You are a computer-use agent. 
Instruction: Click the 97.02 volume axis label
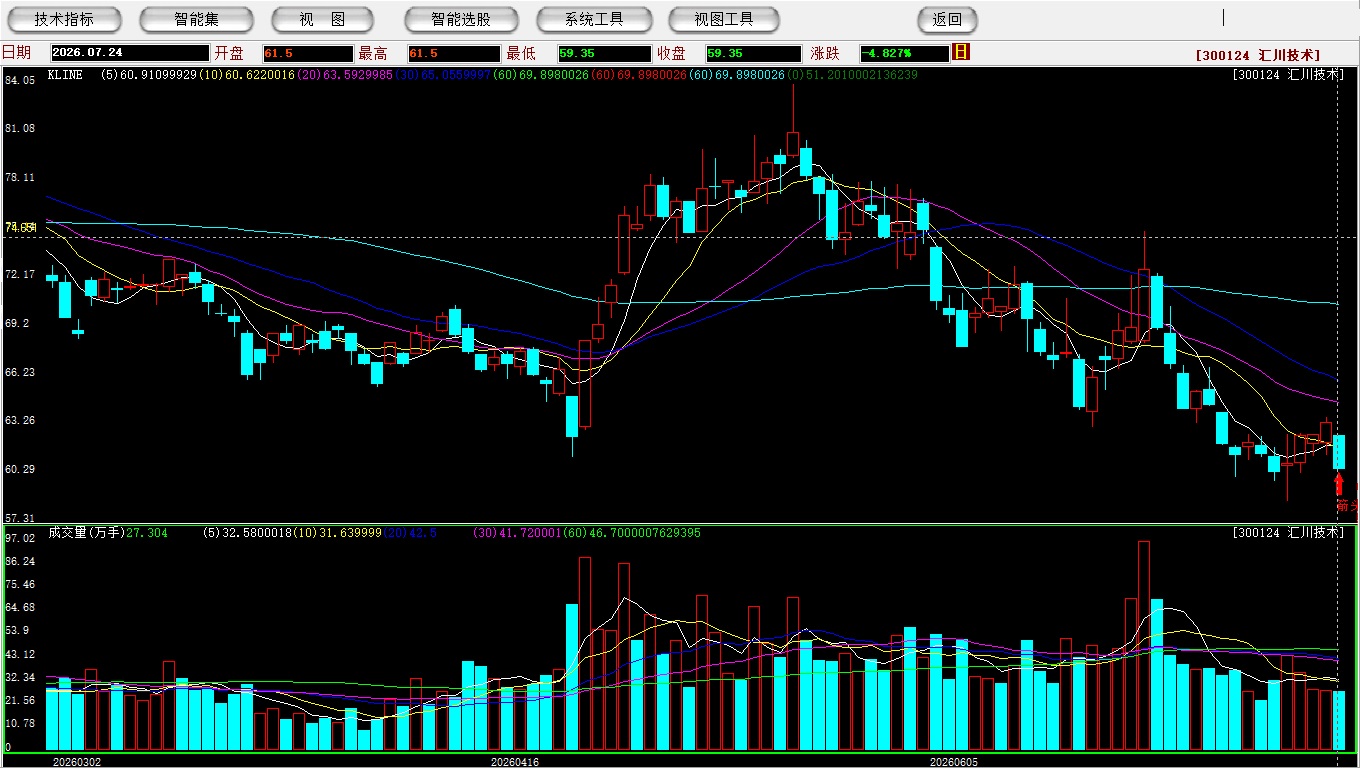(x=20, y=538)
